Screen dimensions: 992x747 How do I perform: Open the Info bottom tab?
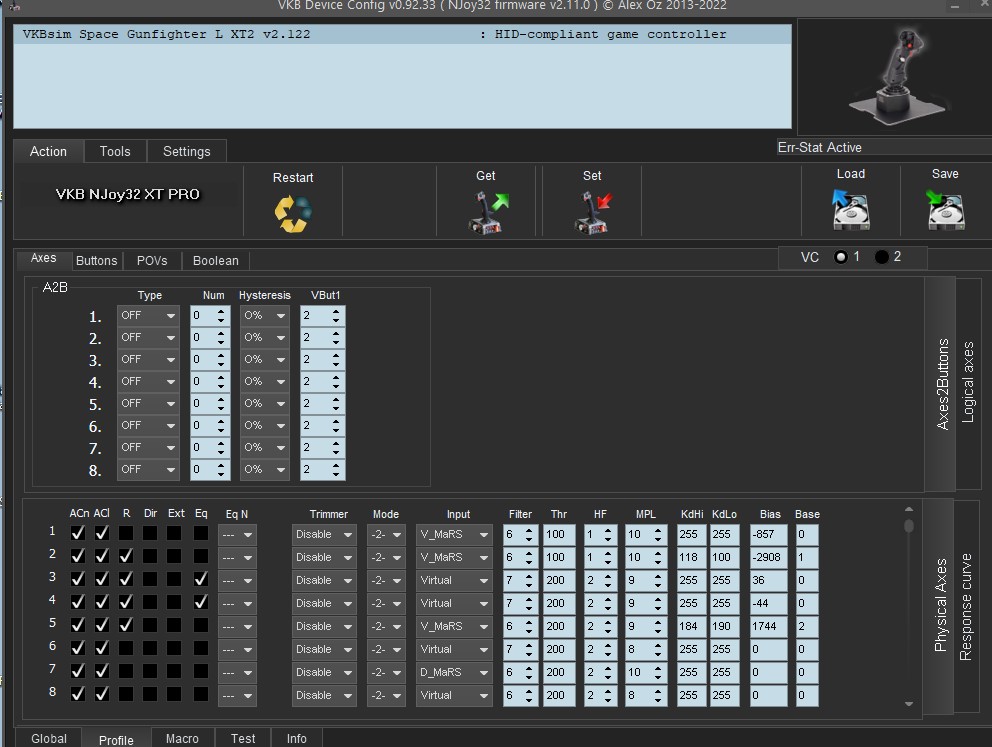(297, 739)
